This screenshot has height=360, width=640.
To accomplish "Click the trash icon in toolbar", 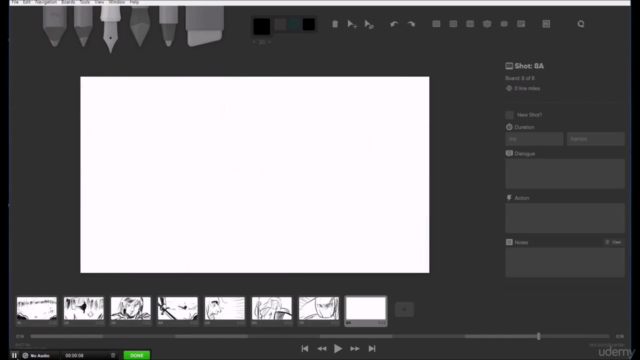I will (x=335, y=24).
